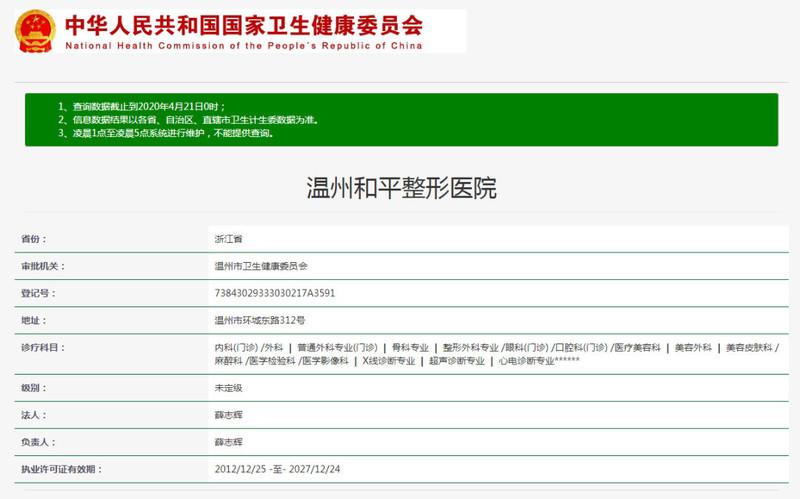Click the 温州和平整形医院 heading
This screenshot has height=499, width=800.
coord(400,188)
